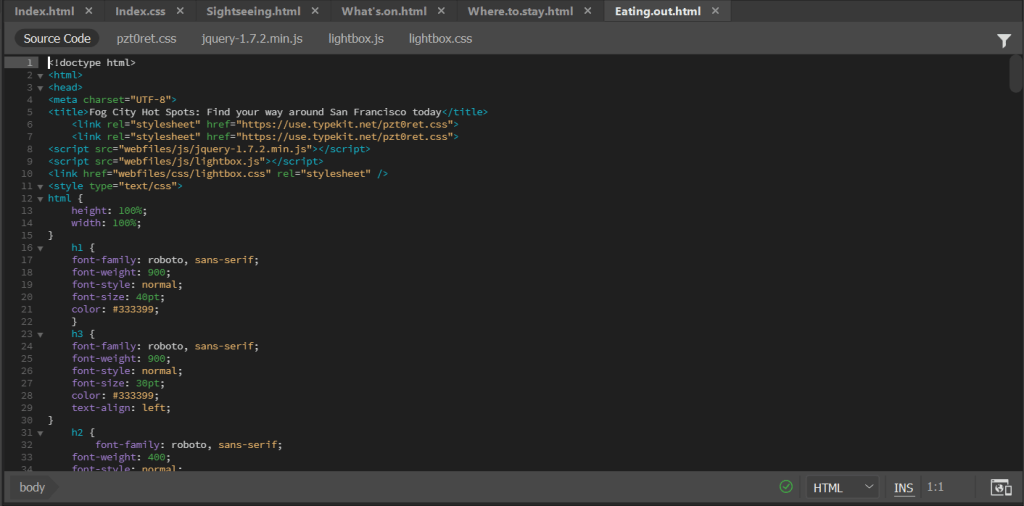Collapse the h2 rule on line 31
1024x506 pixels.
(40, 433)
